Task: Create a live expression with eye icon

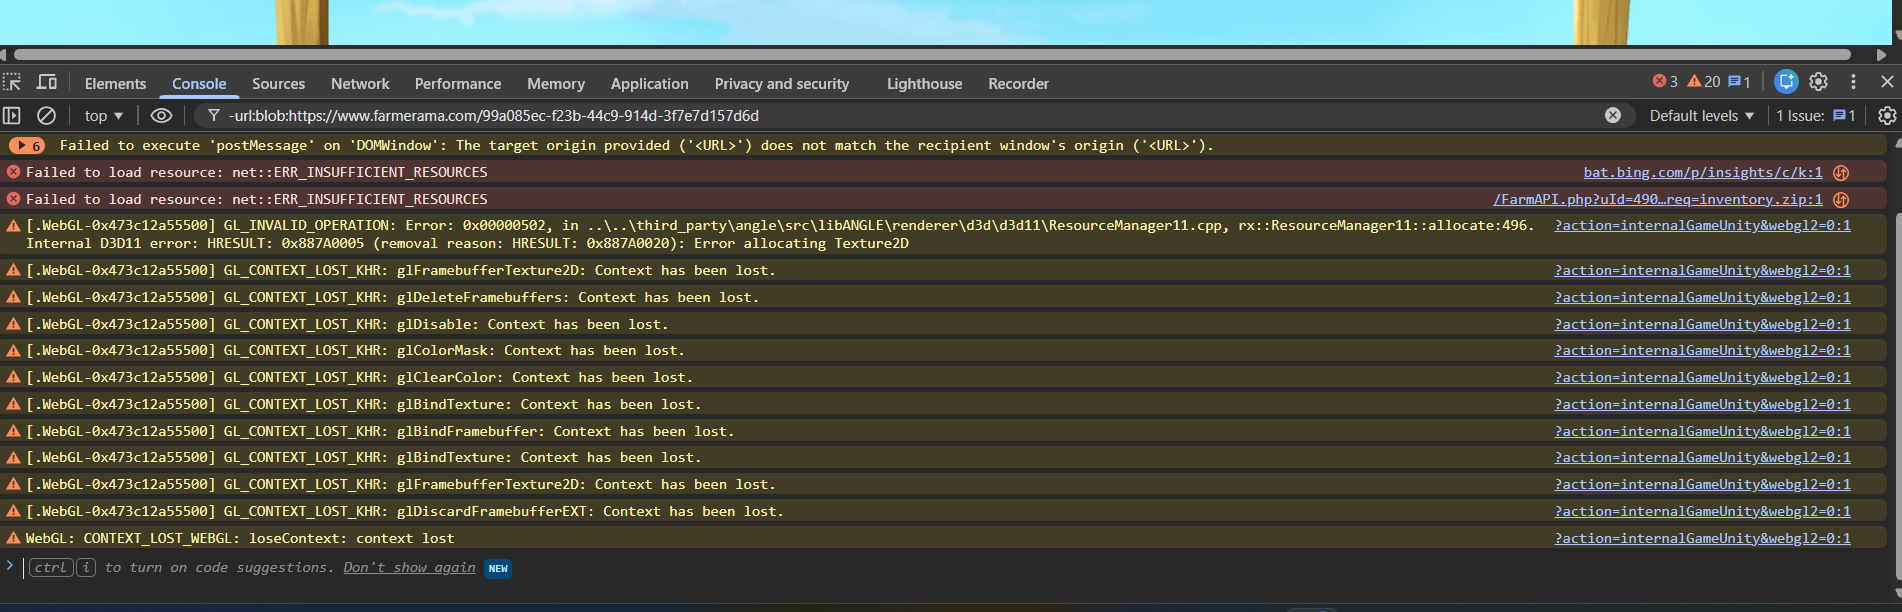Action: 161,116
